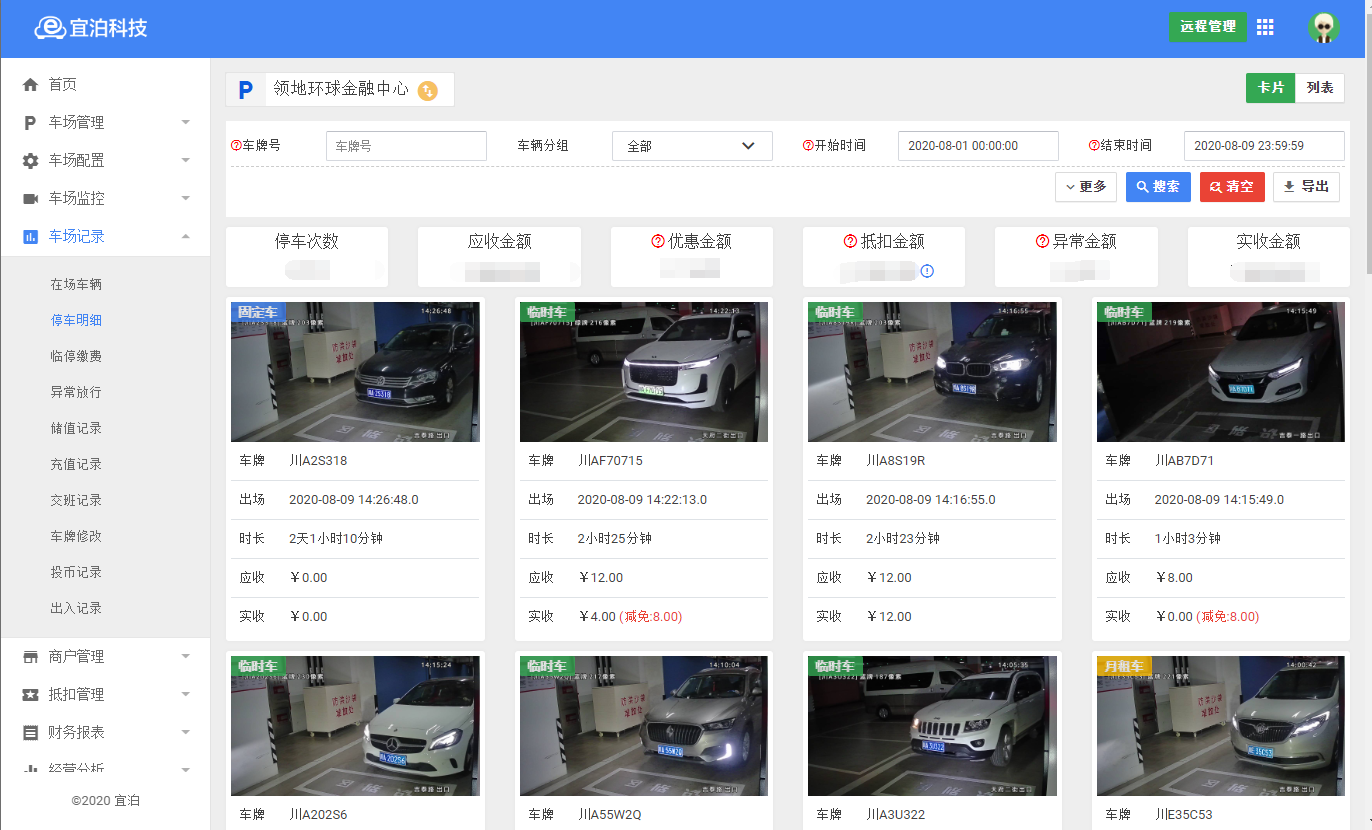Click the 宜泊科技 logo icon

(x=50, y=28)
